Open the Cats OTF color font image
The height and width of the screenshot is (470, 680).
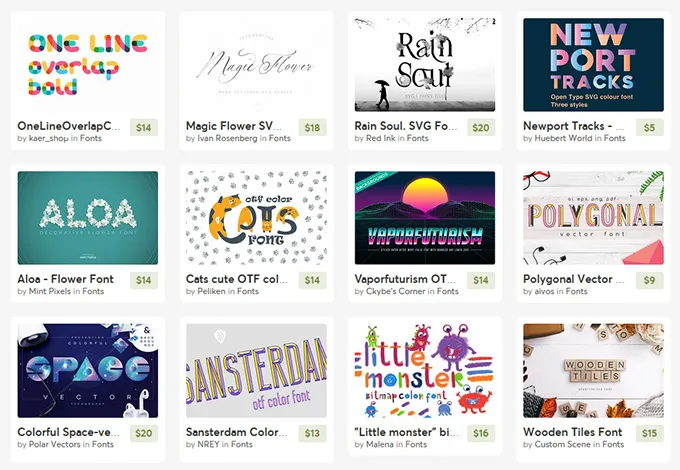pos(256,218)
